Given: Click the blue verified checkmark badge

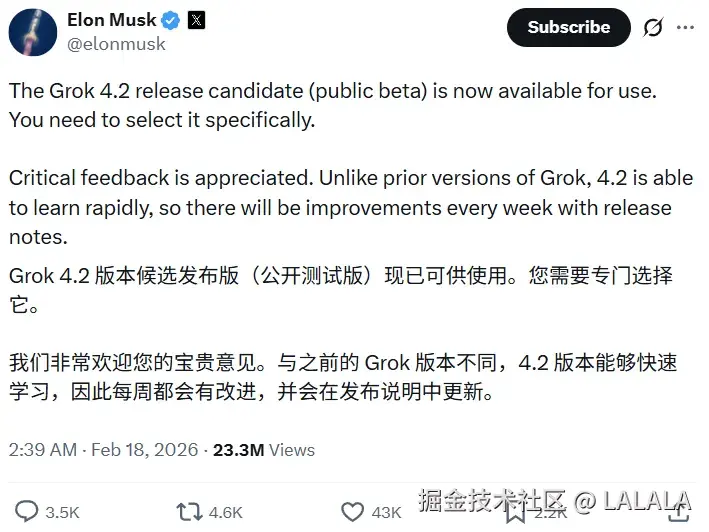Looking at the screenshot, I should (x=171, y=20).
